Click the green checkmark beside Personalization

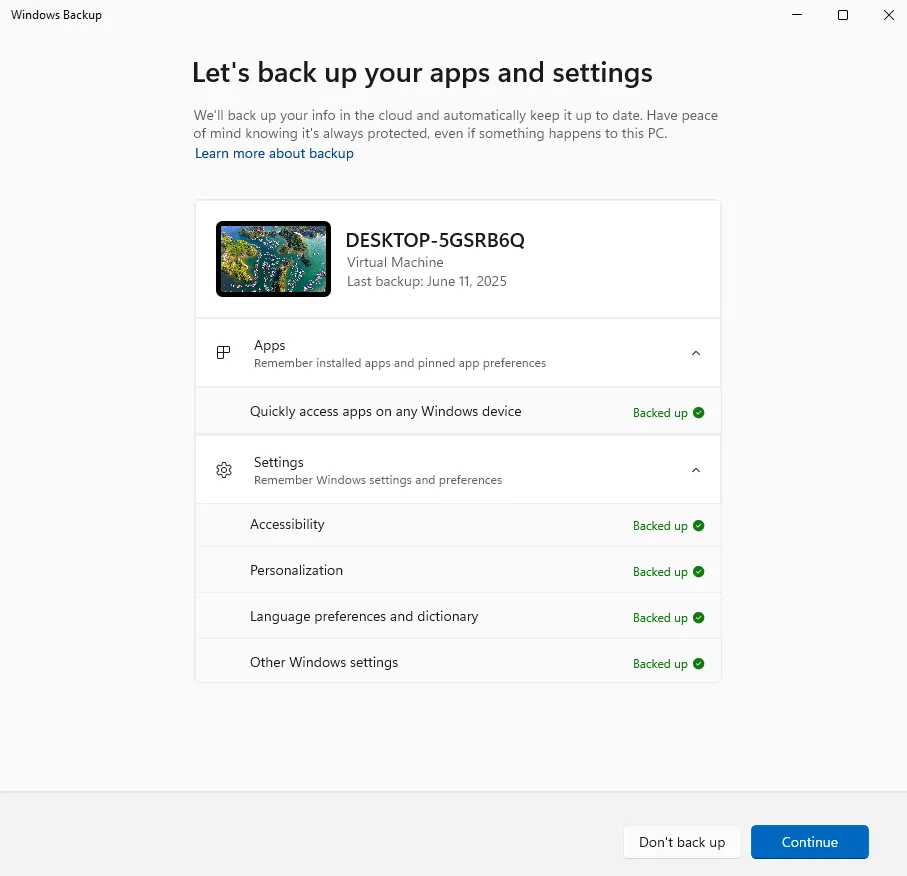[x=699, y=571]
